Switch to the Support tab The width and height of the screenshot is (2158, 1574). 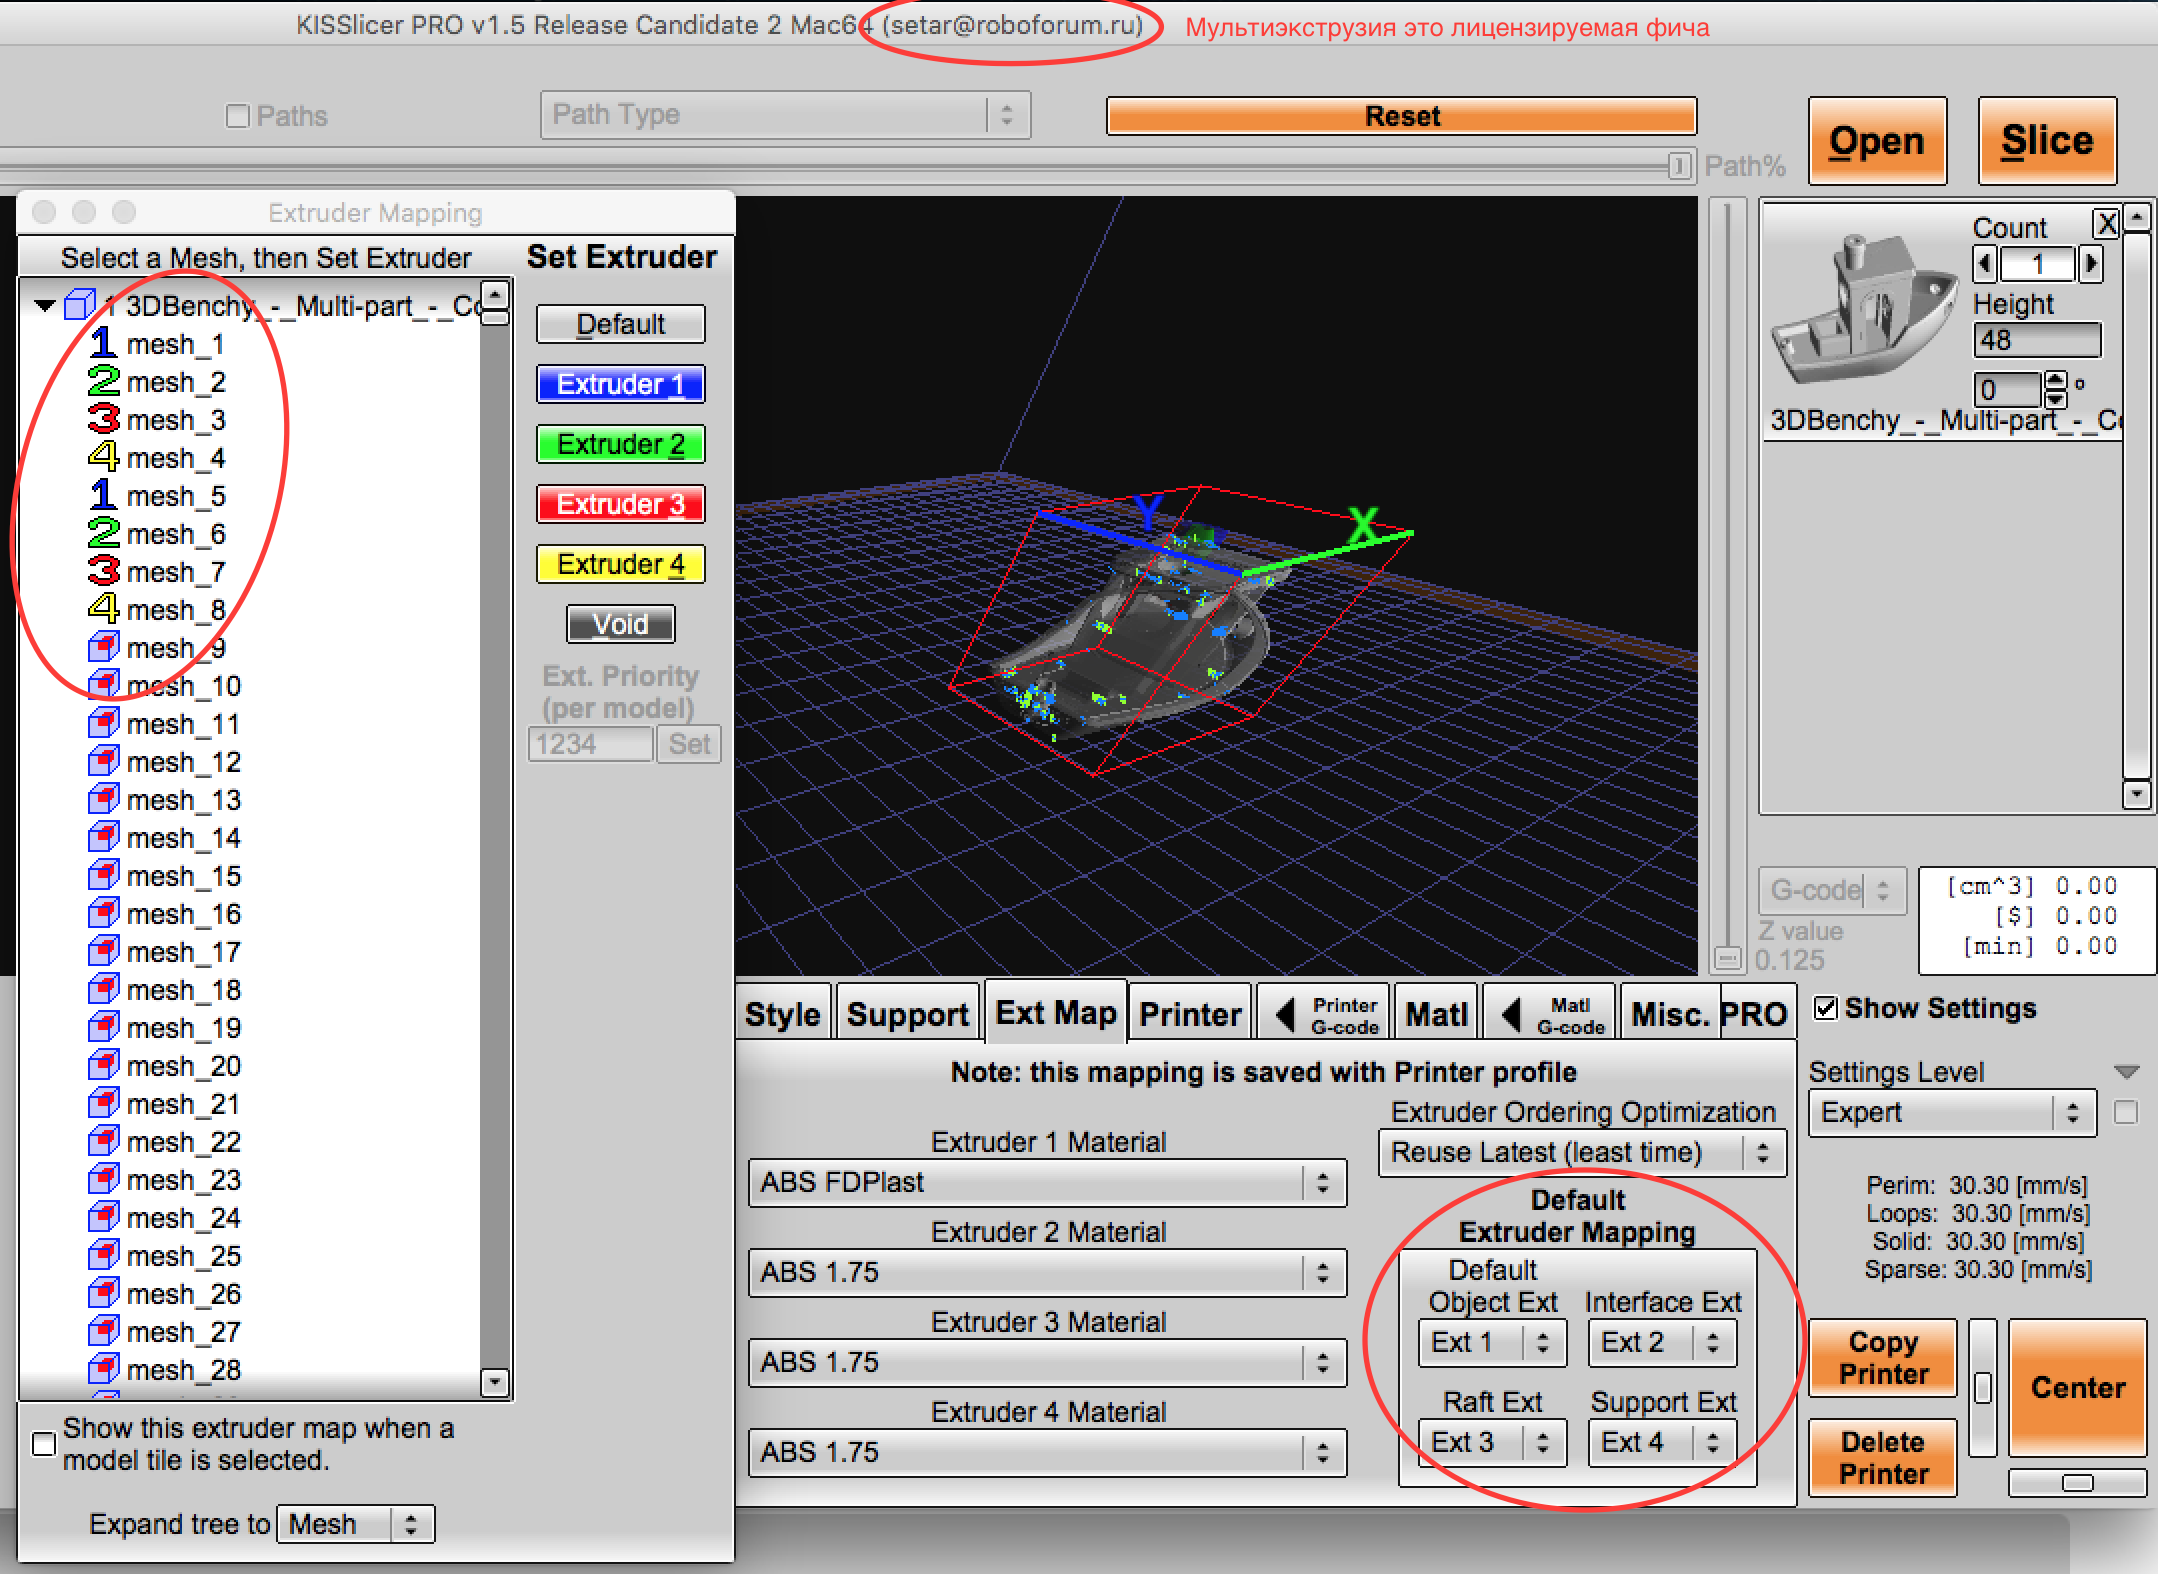(907, 1014)
